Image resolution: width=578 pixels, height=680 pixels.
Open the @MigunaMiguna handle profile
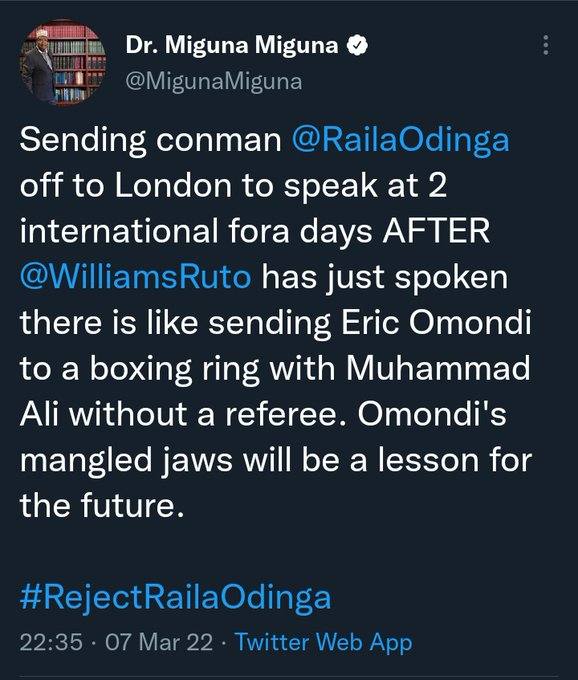click(214, 82)
